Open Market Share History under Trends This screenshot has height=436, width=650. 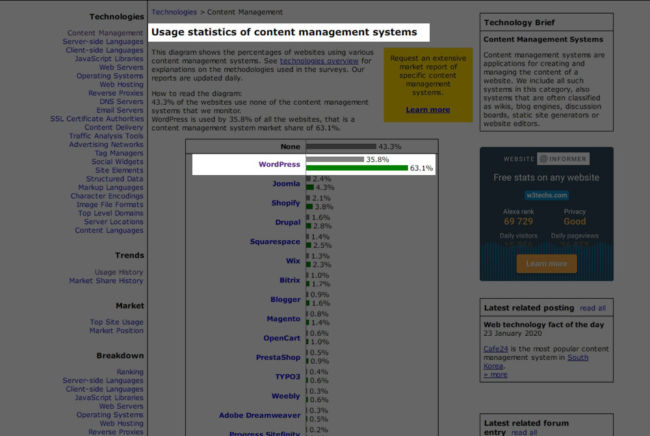point(106,281)
